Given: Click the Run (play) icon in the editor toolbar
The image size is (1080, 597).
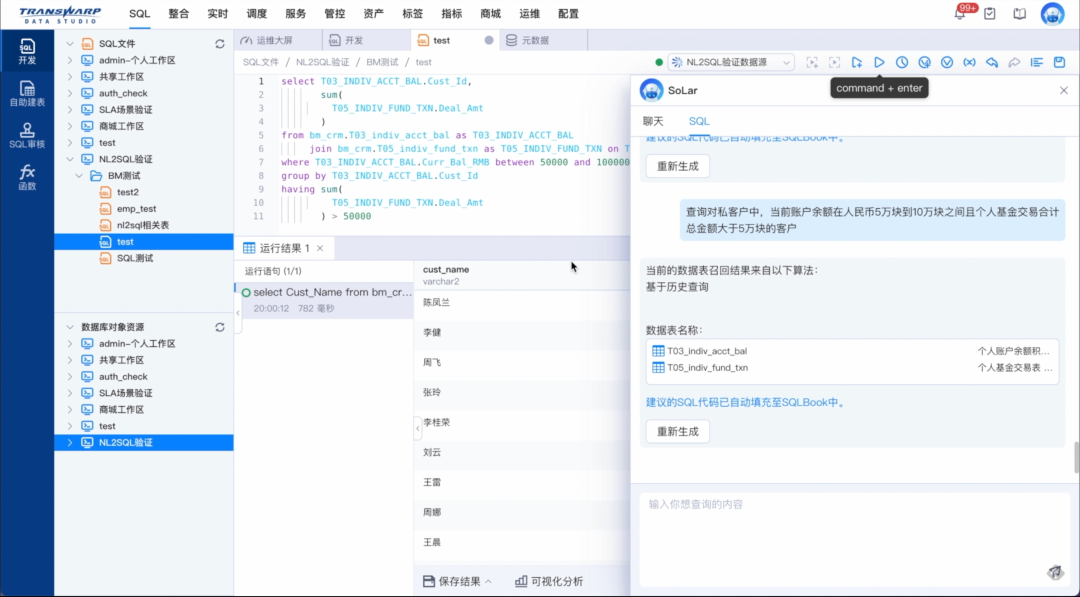Looking at the screenshot, I should point(879,62).
